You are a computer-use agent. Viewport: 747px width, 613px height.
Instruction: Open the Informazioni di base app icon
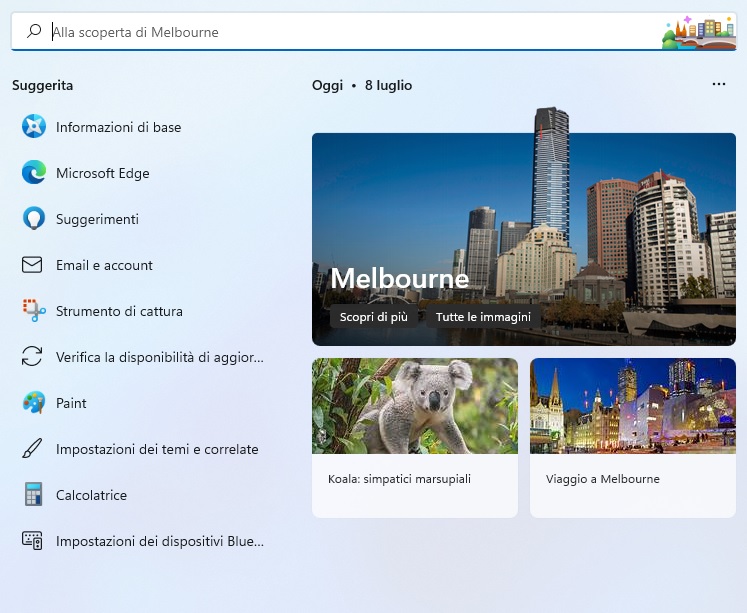pos(34,127)
